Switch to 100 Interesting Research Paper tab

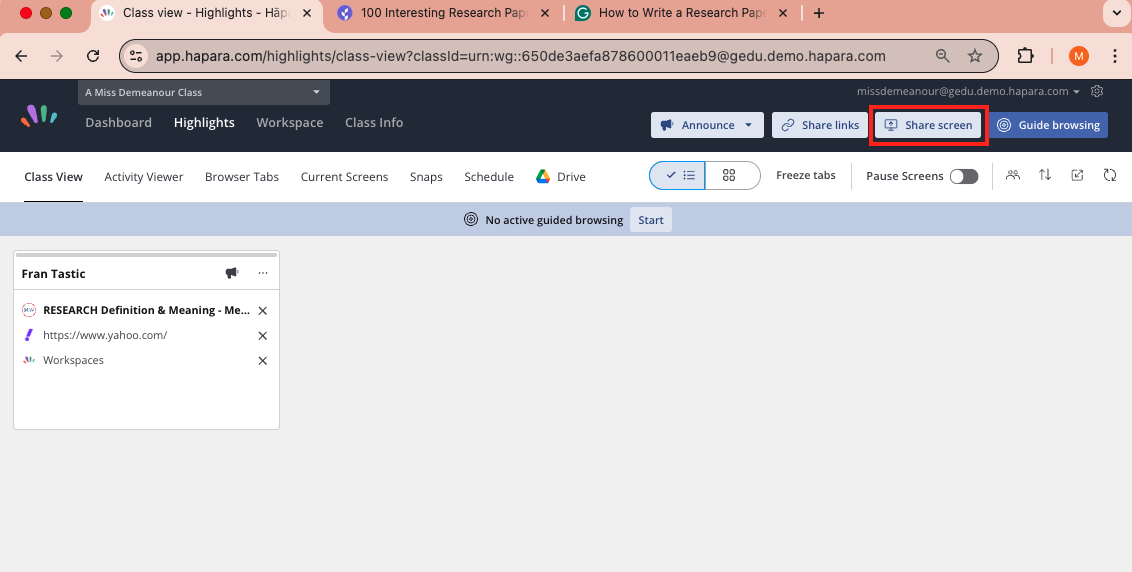pos(444,13)
